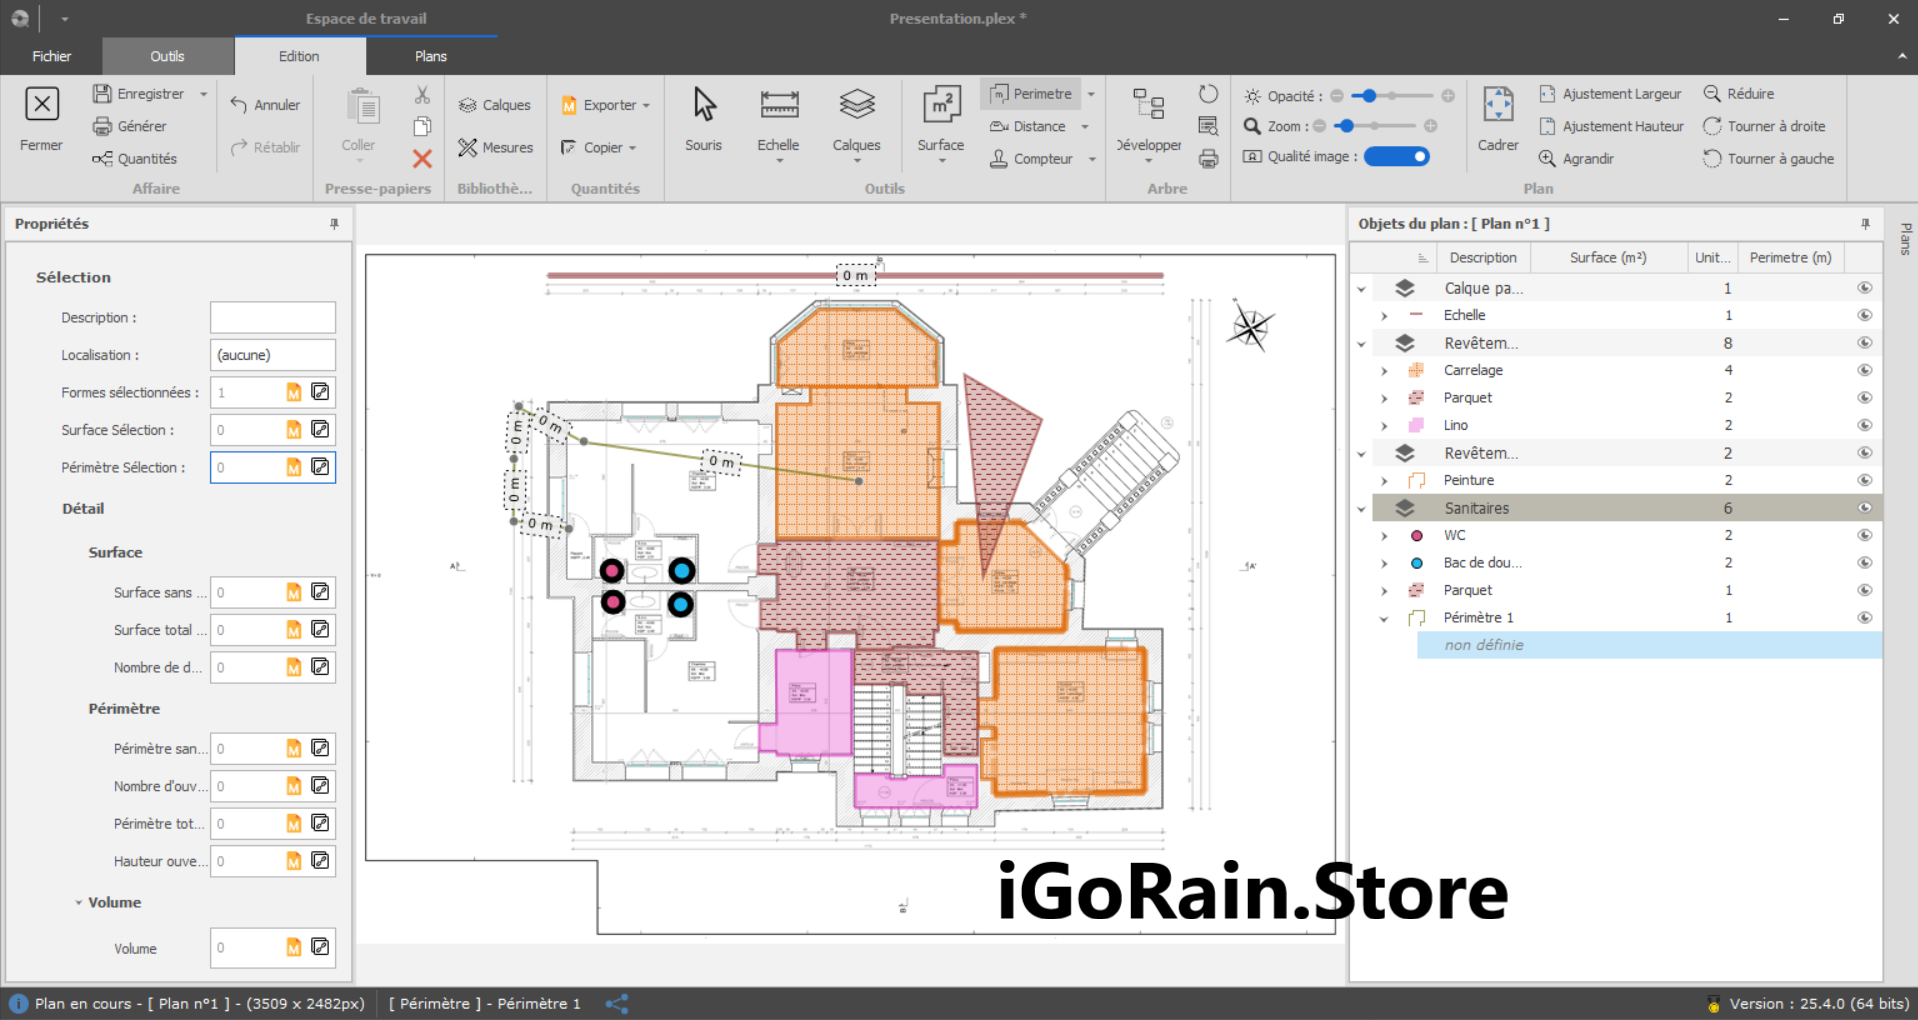Viewport: 1918px width, 1020px height.
Task: Click Tourner à droite to rotate plan
Action: [x=1766, y=126]
